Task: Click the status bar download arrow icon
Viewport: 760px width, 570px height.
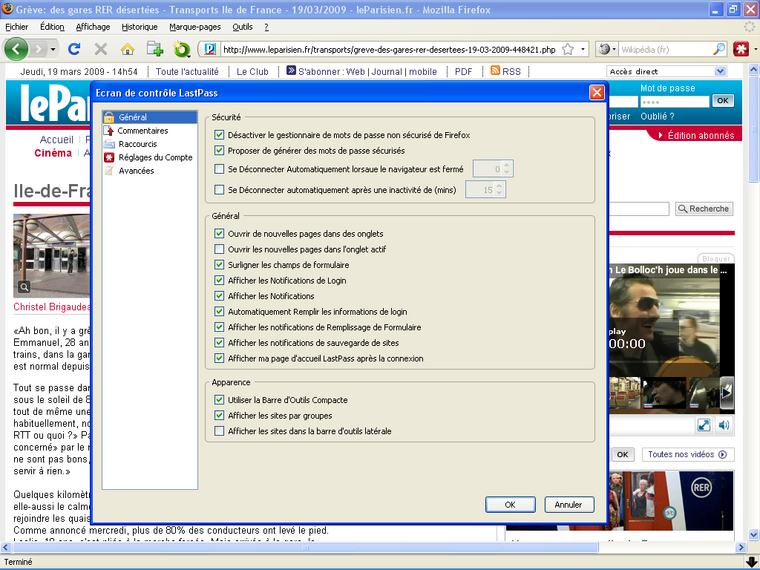Action: (751, 562)
